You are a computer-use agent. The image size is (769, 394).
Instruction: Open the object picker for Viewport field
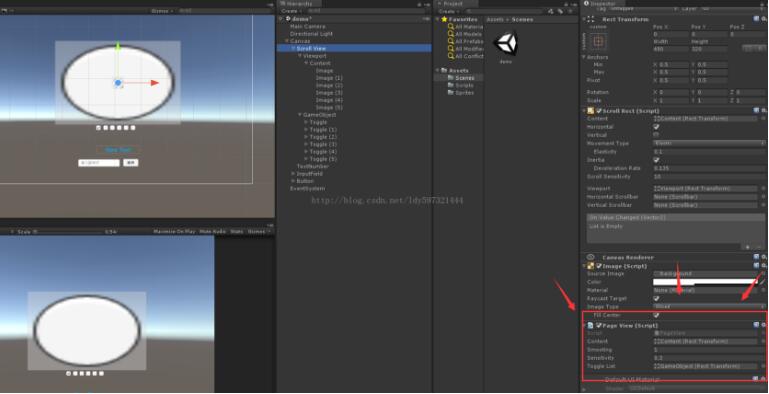coord(763,188)
